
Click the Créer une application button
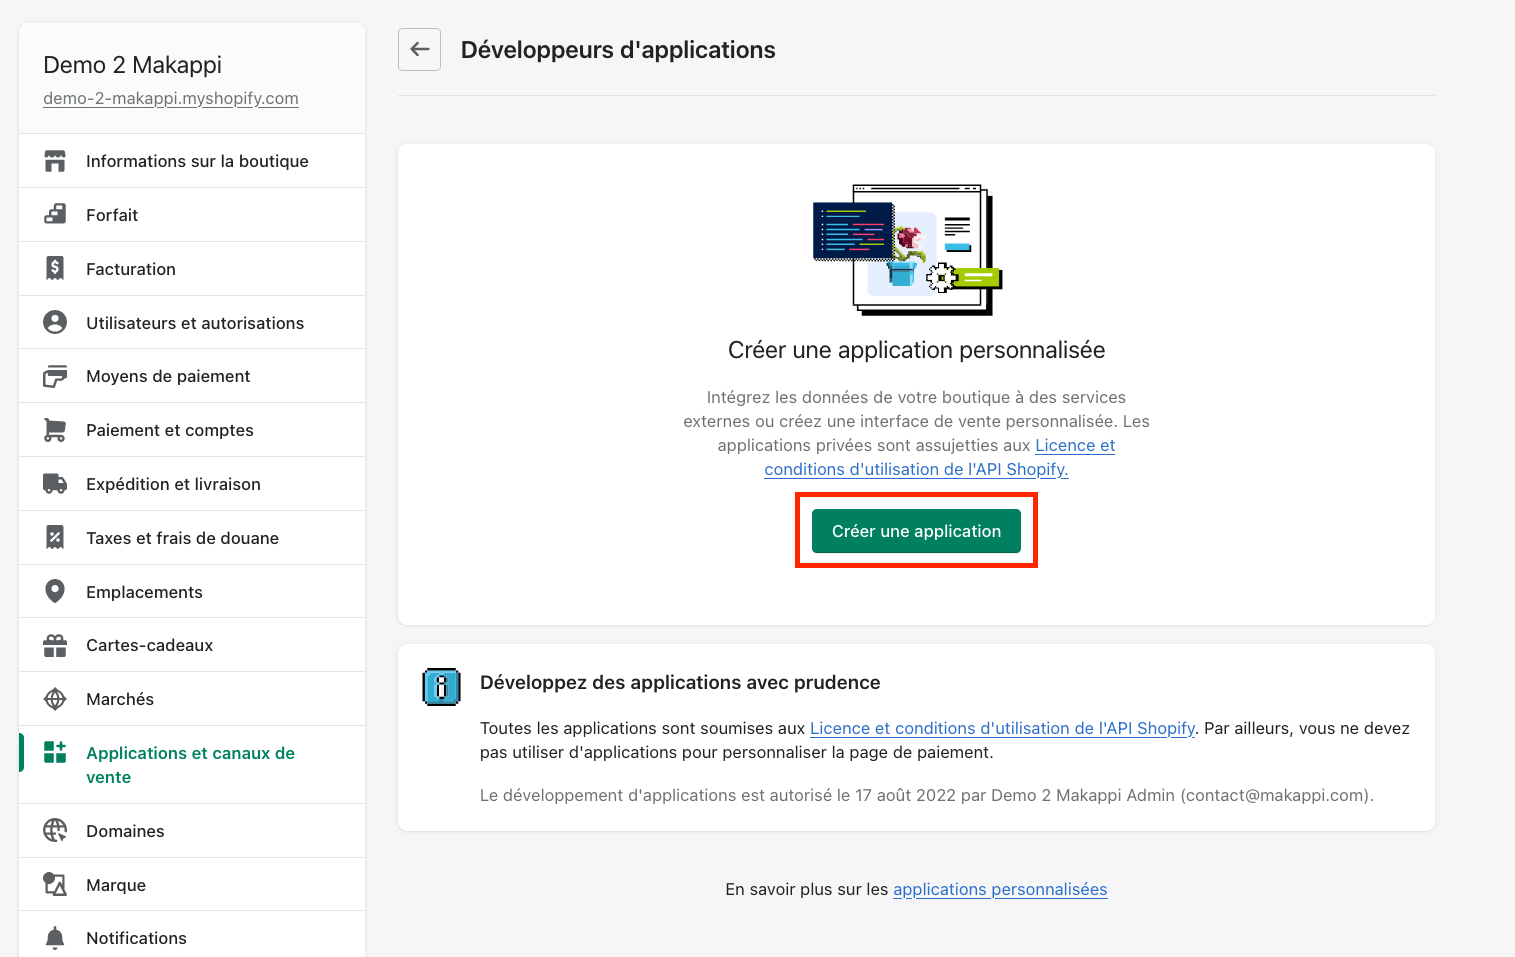(916, 531)
